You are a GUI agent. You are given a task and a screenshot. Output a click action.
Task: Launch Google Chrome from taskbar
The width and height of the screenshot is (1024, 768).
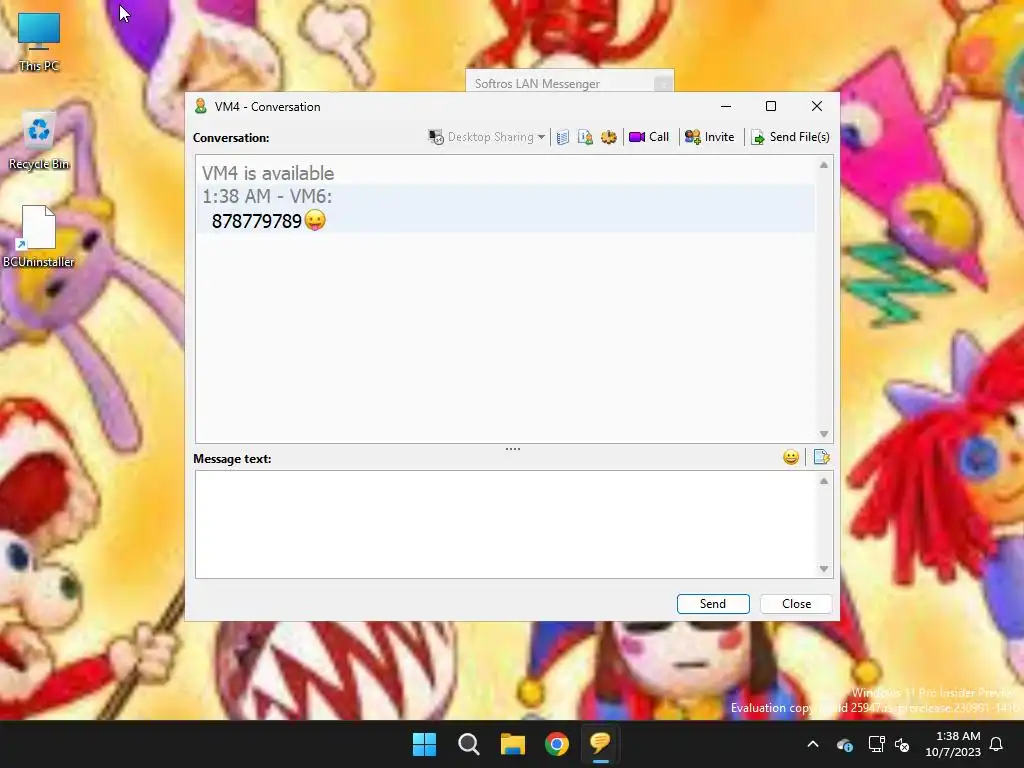[x=557, y=744]
